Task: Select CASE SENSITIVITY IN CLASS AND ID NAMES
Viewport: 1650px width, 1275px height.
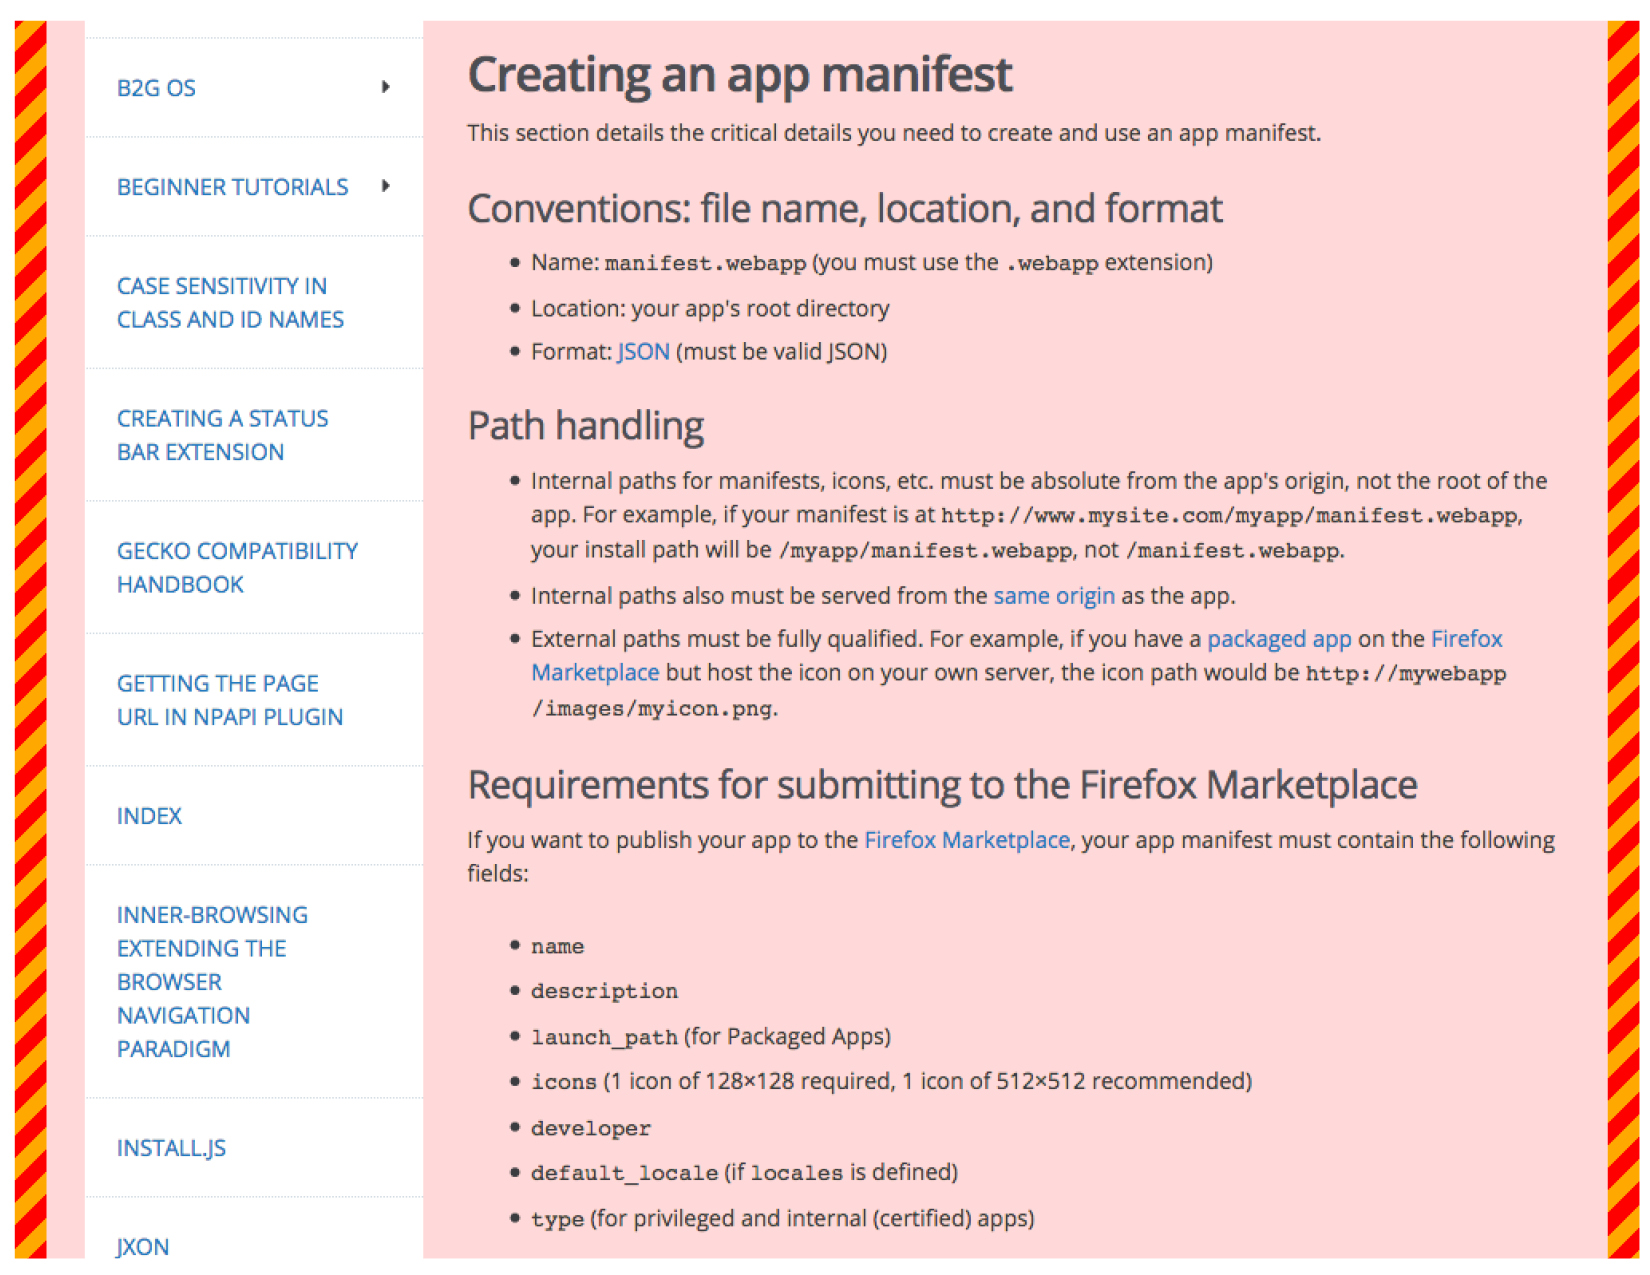Action: coord(229,302)
